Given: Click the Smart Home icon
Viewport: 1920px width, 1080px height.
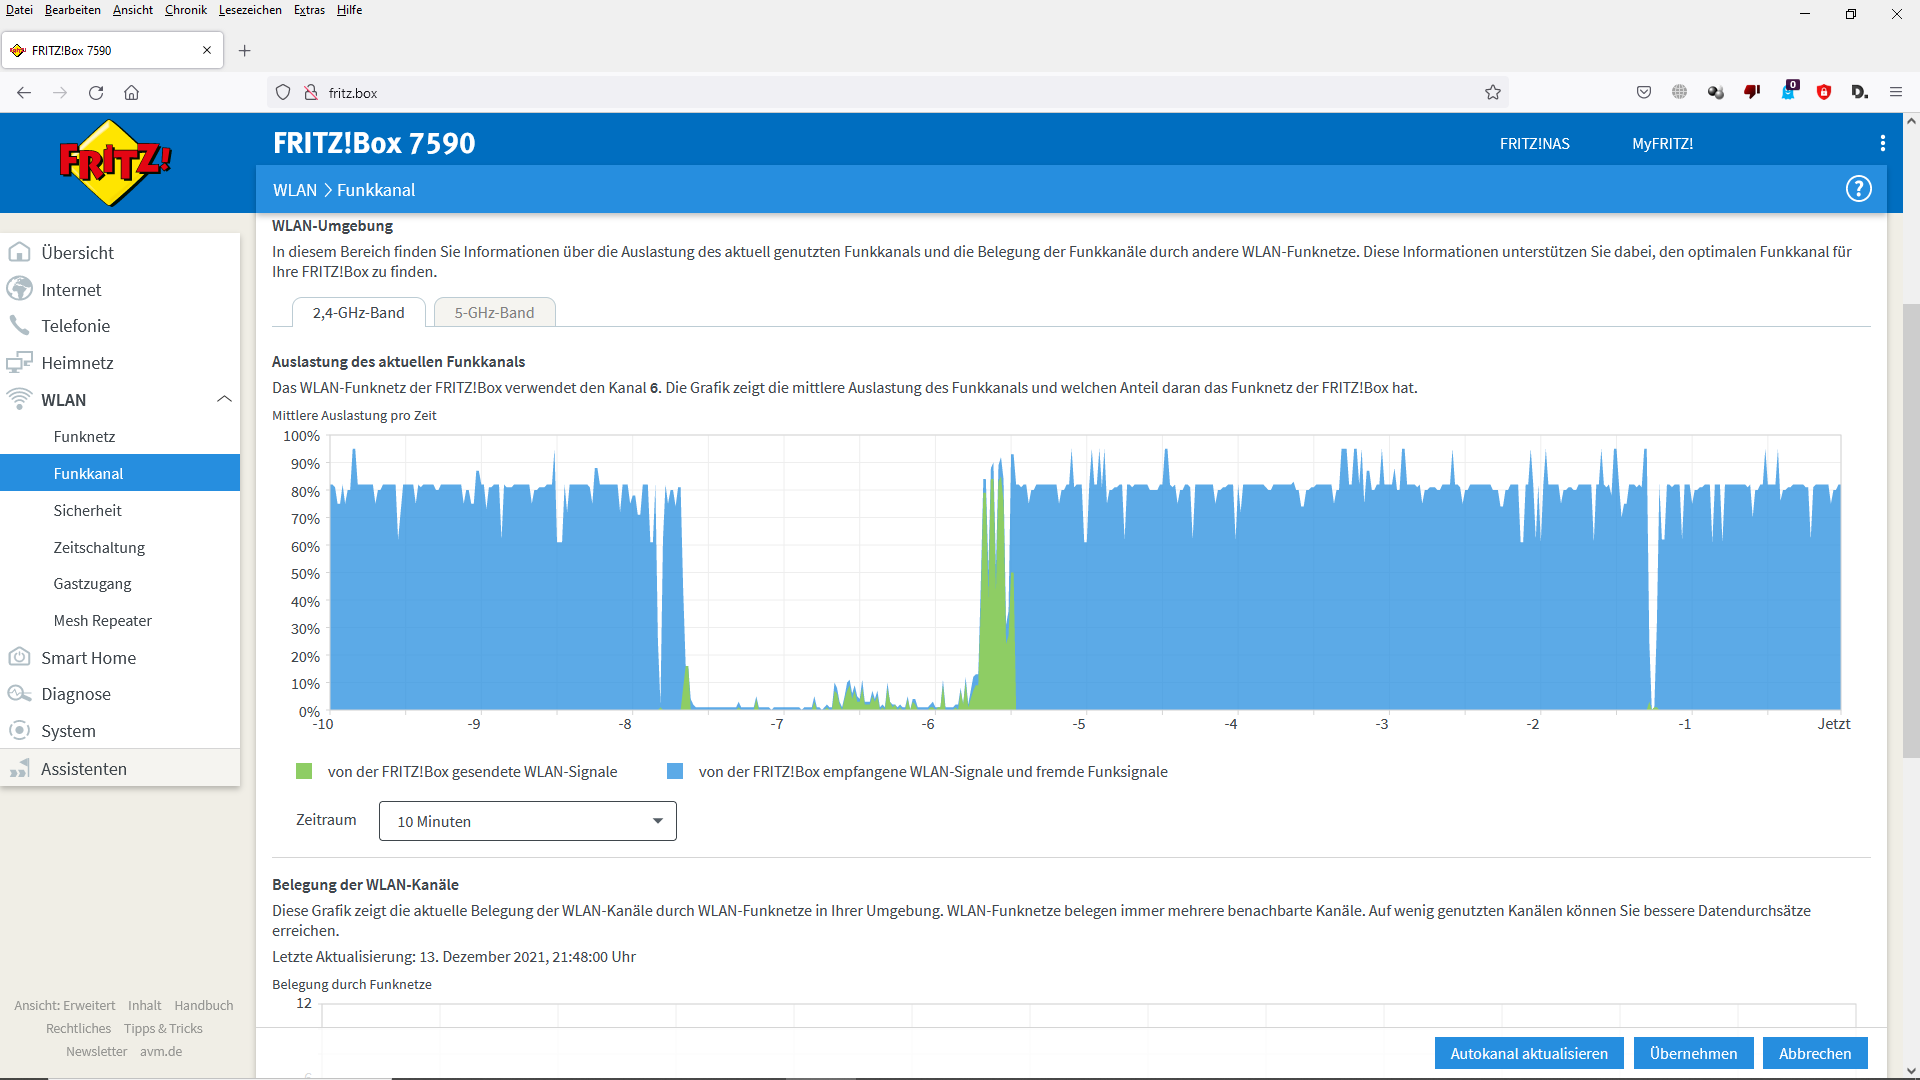Looking at the screenshot, I should point(19,657).
